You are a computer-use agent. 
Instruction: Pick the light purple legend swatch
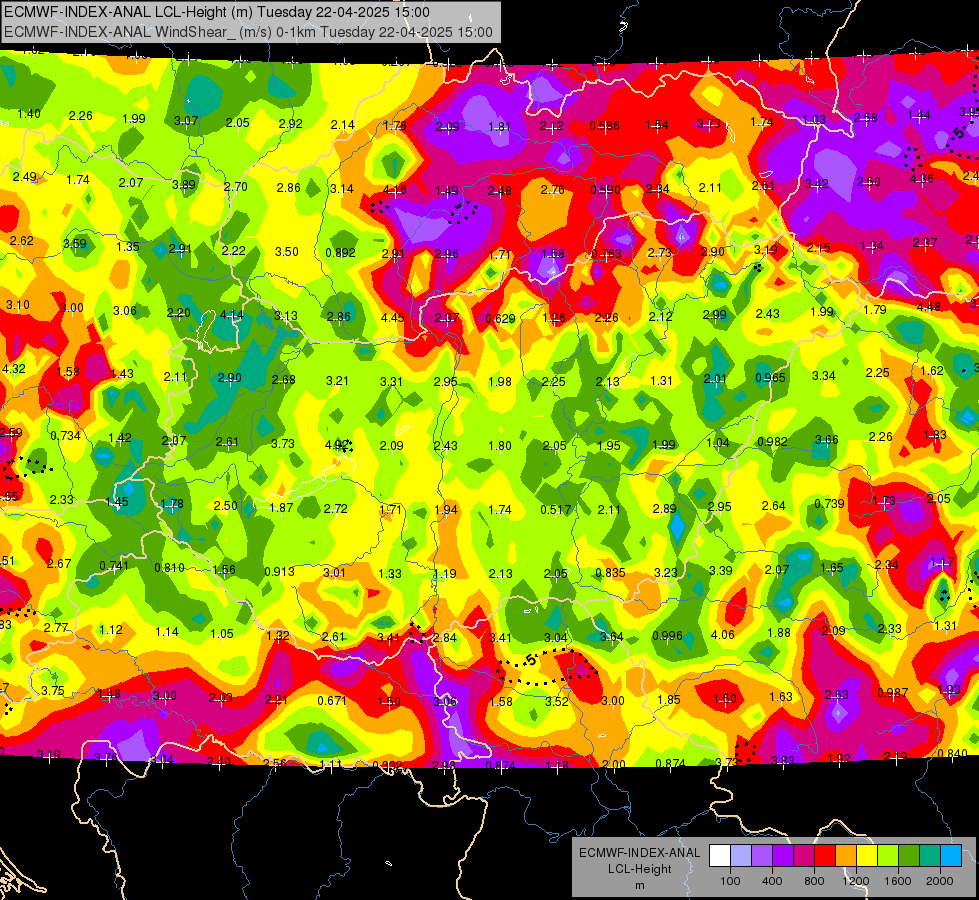point(762,856)
